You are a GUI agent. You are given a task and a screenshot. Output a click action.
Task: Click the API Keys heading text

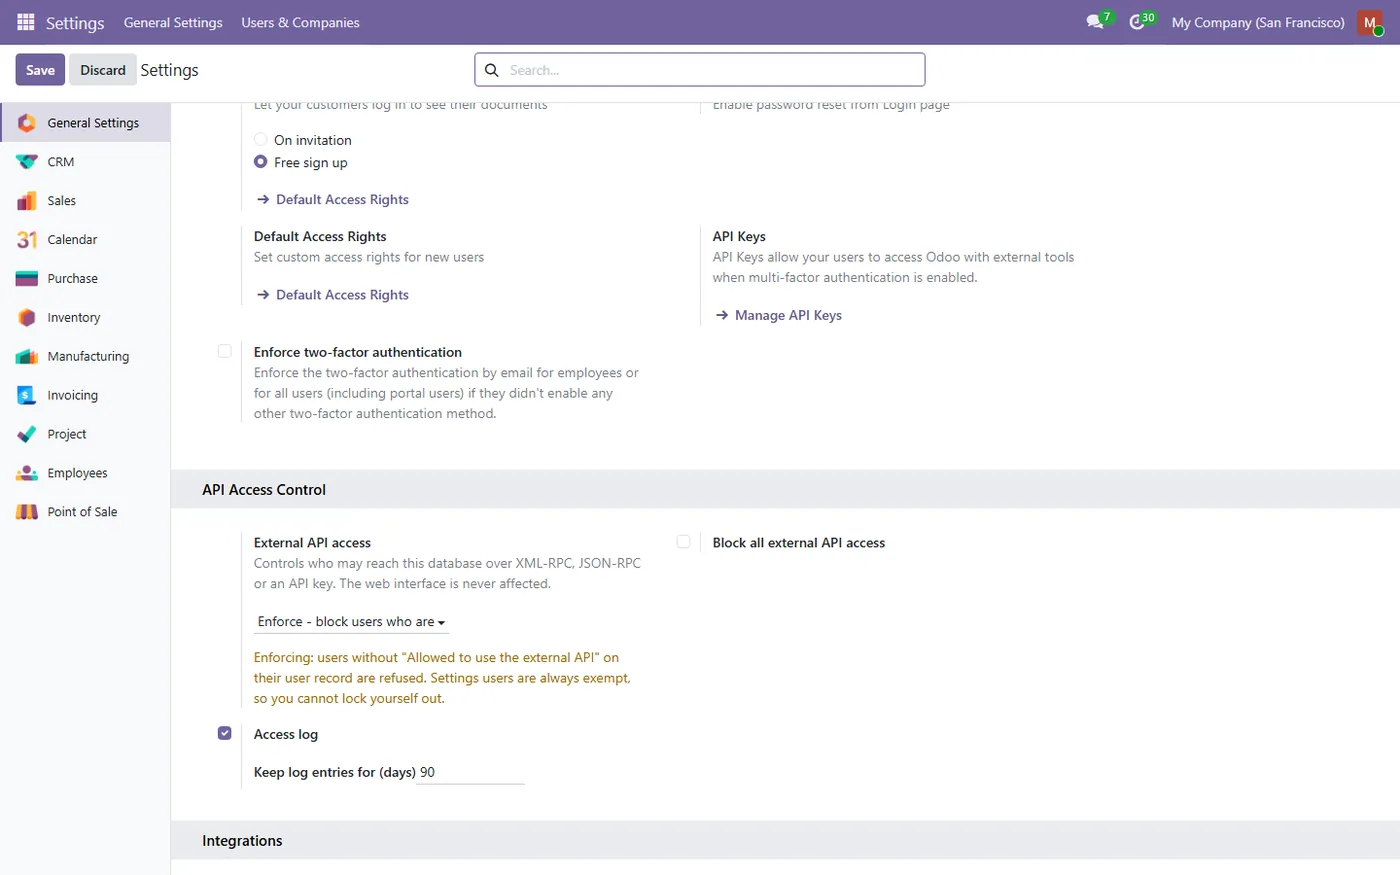pyautogui.click(x=739, y=237)
